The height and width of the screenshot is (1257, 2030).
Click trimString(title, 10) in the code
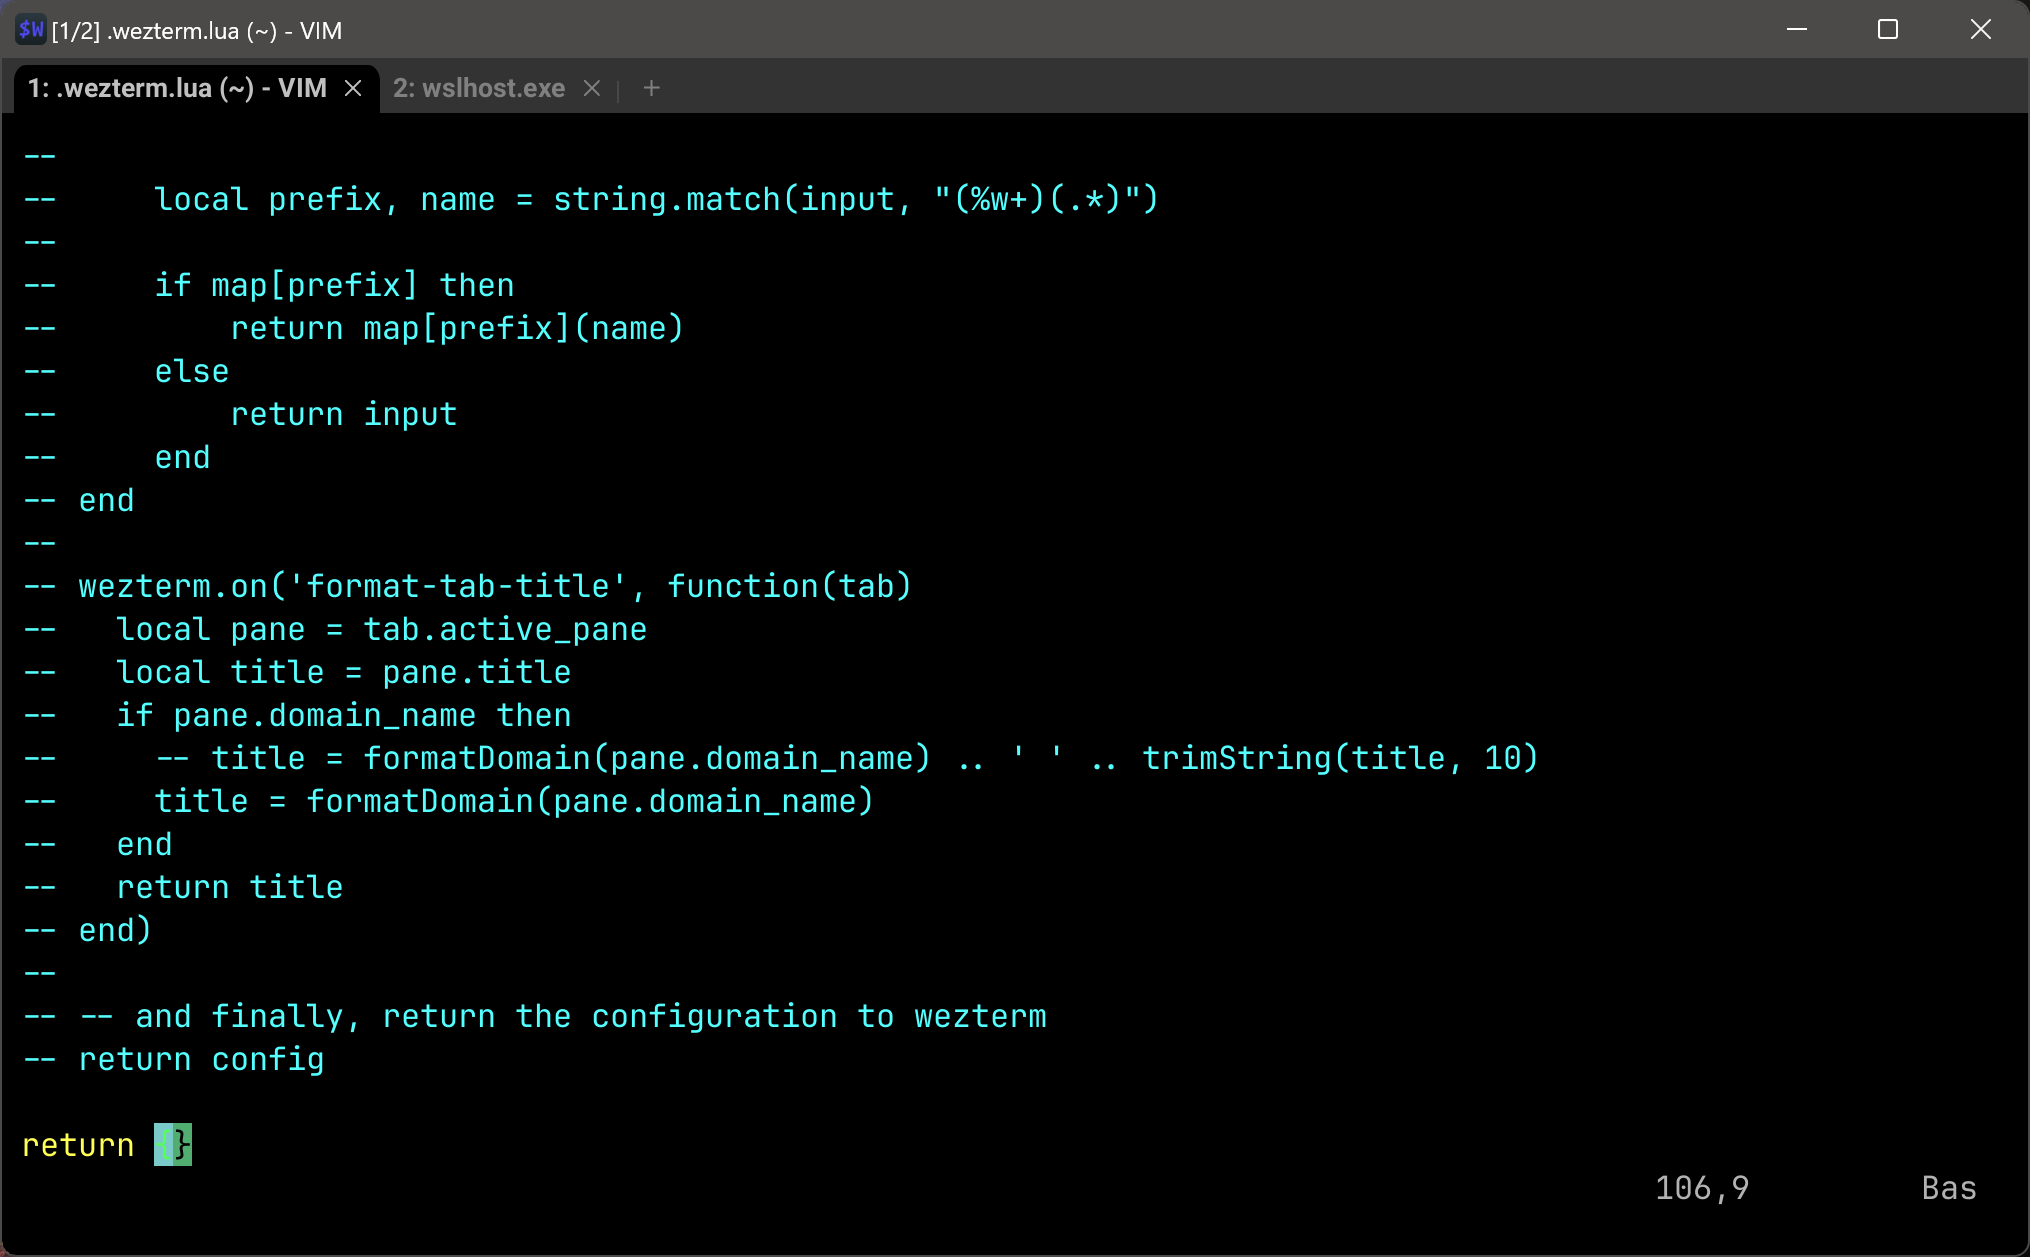click(x=1339, y=758)
